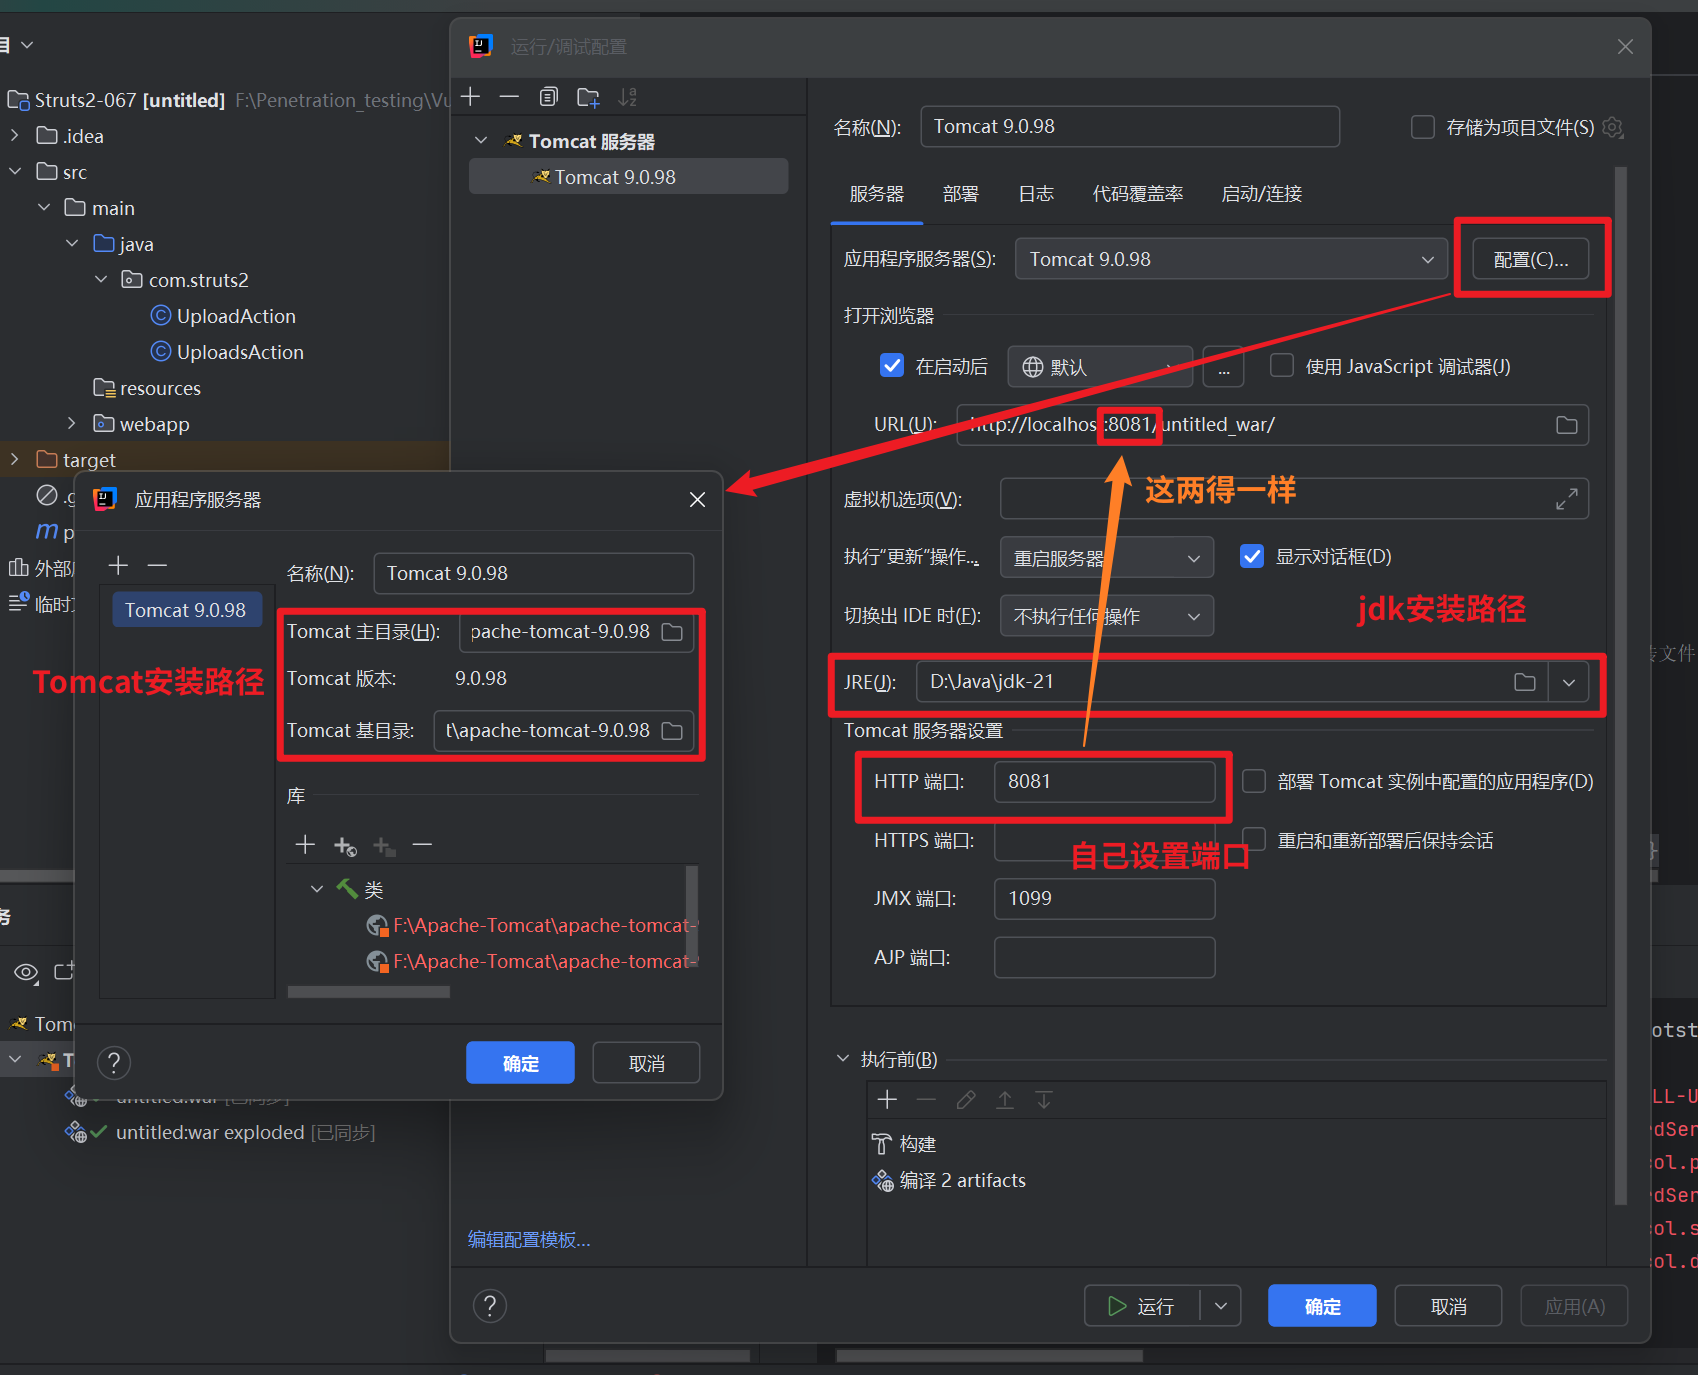
Task: Enable 存储为项目文件 checkbox
Action: click(1422, 127)
